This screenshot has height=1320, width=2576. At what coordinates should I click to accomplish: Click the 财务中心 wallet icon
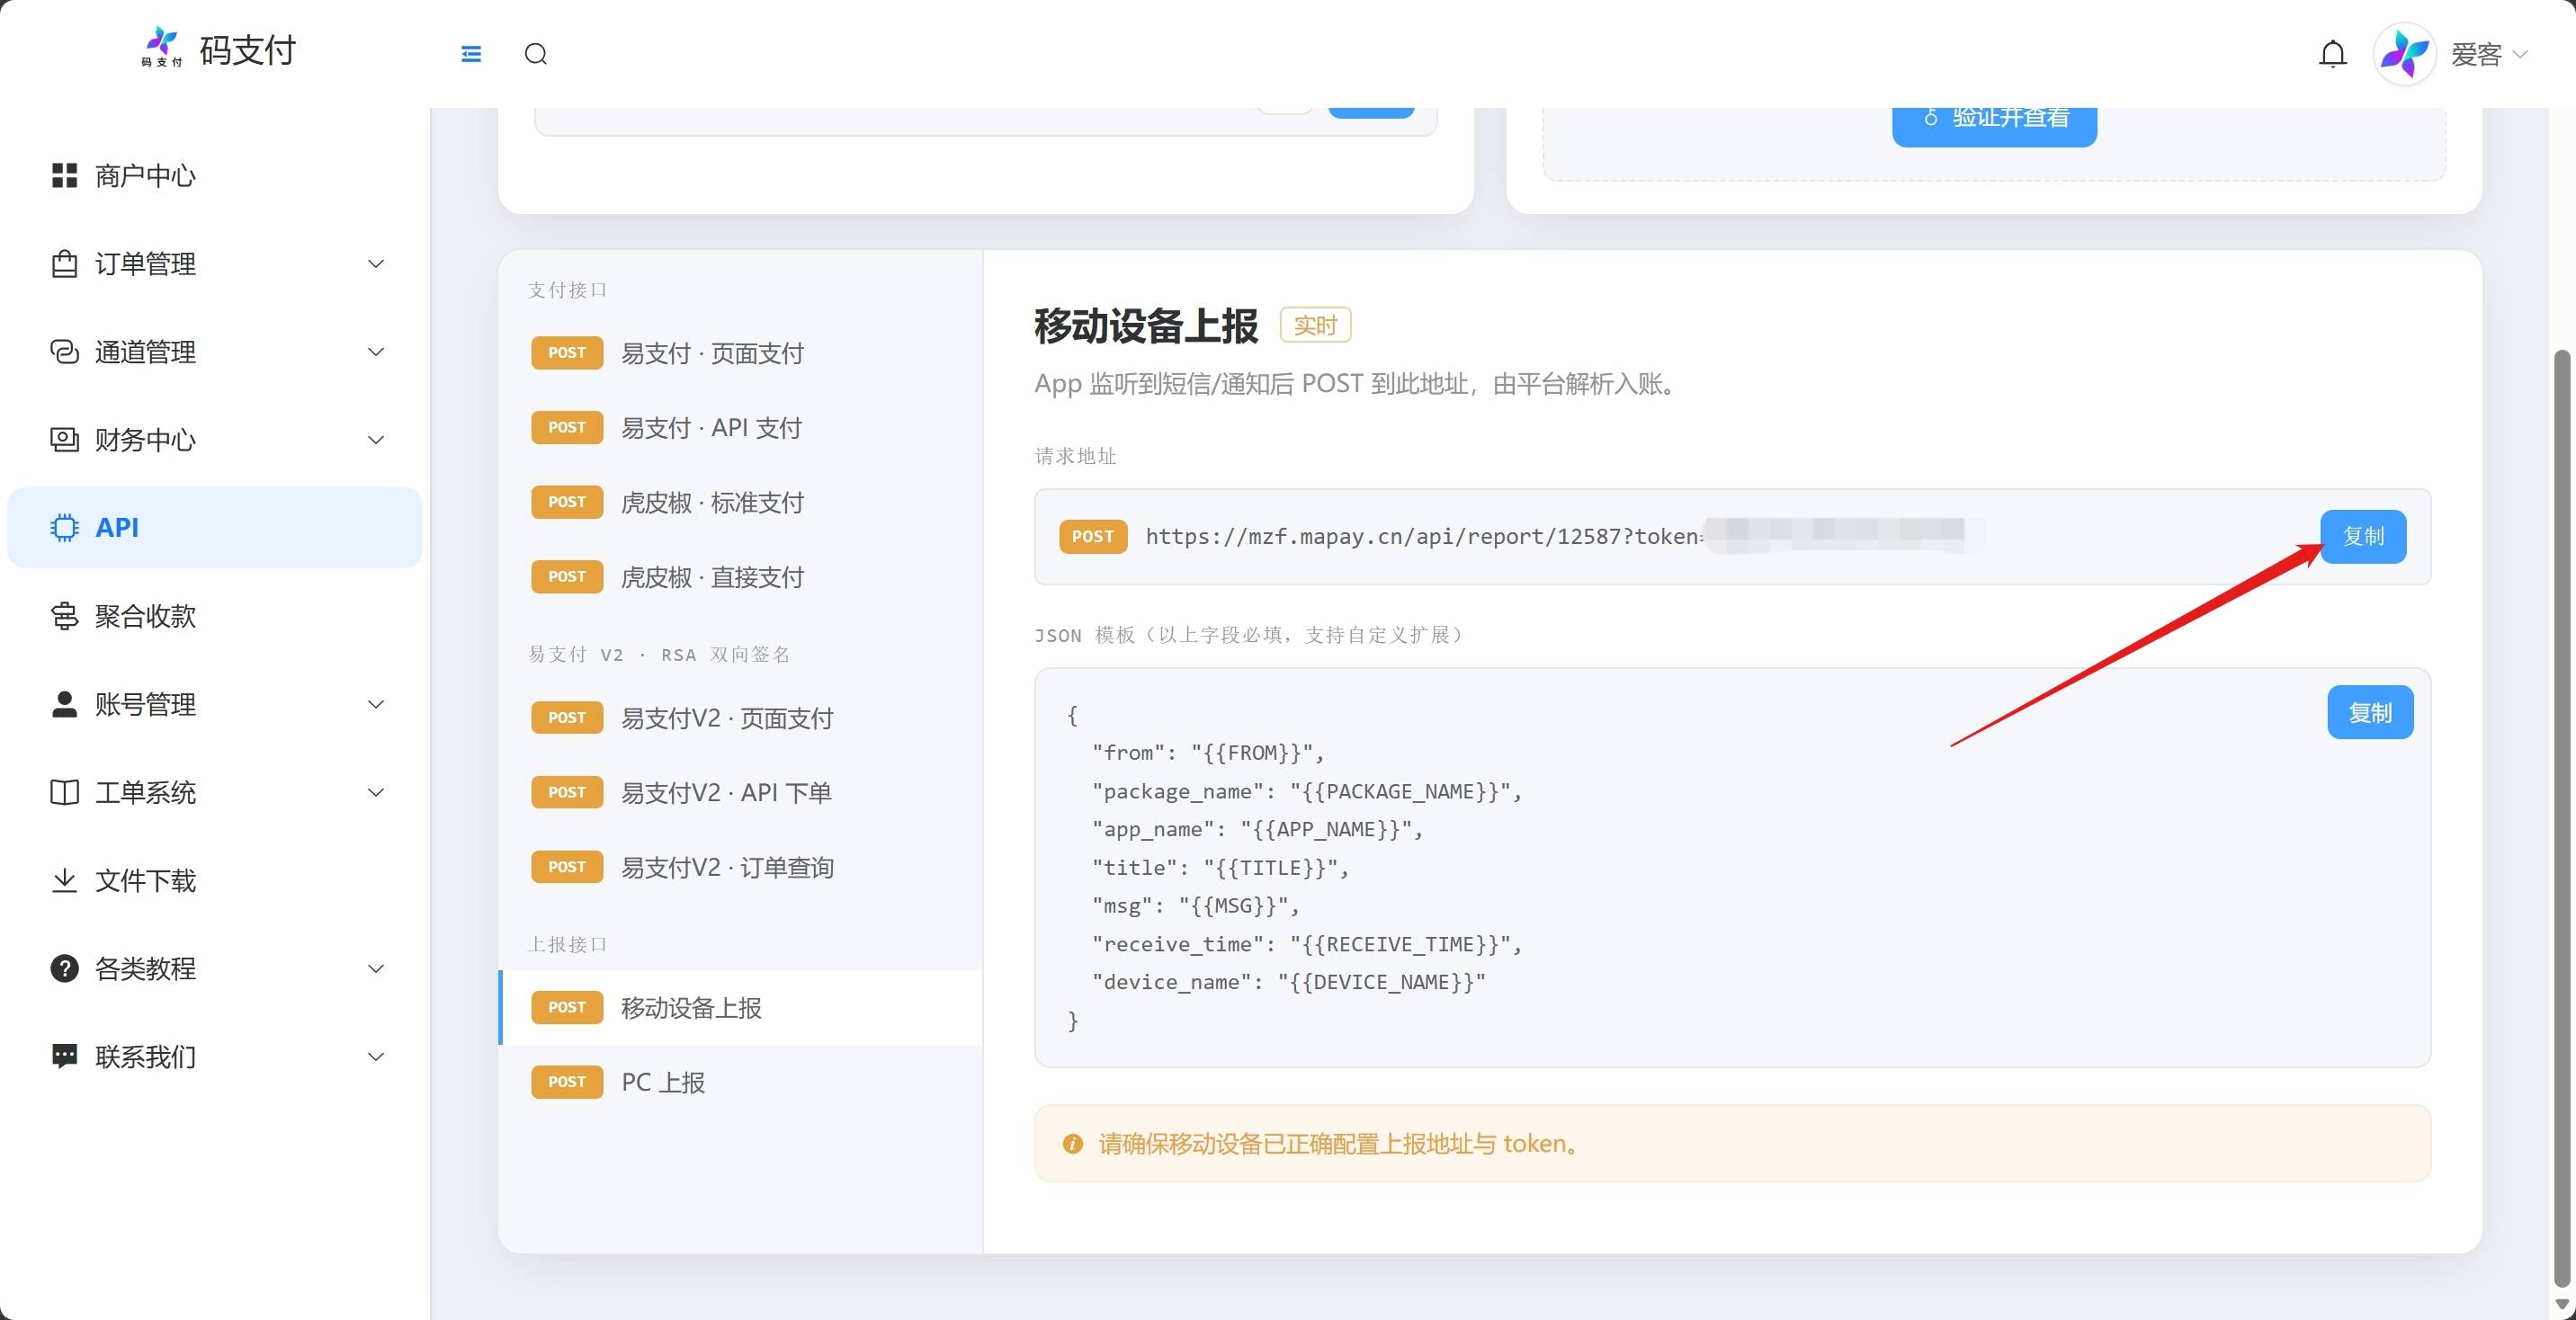(64, 440)
